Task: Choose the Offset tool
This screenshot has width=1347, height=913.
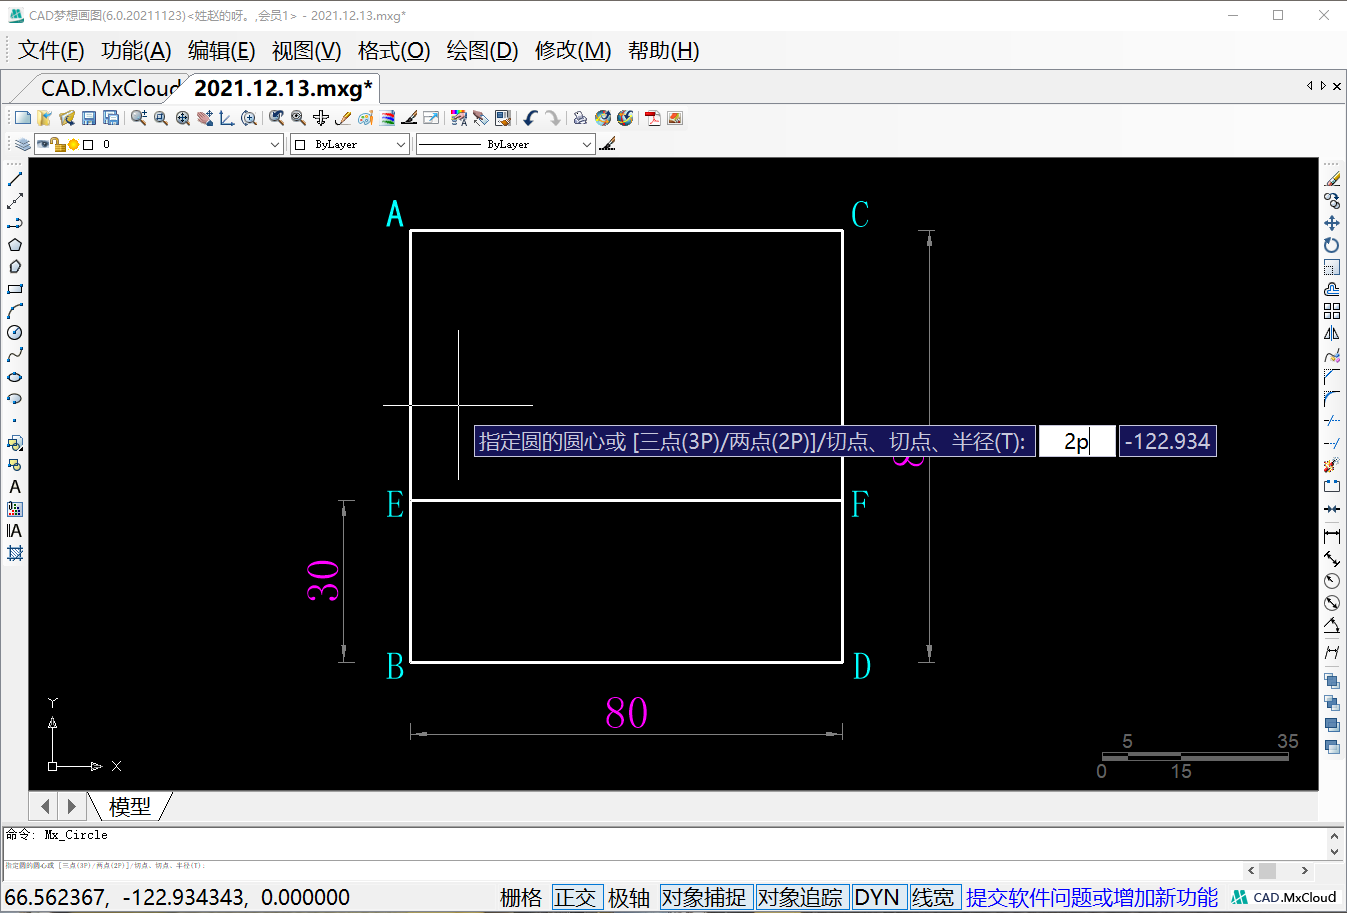Action: (x=1332, y=289)
